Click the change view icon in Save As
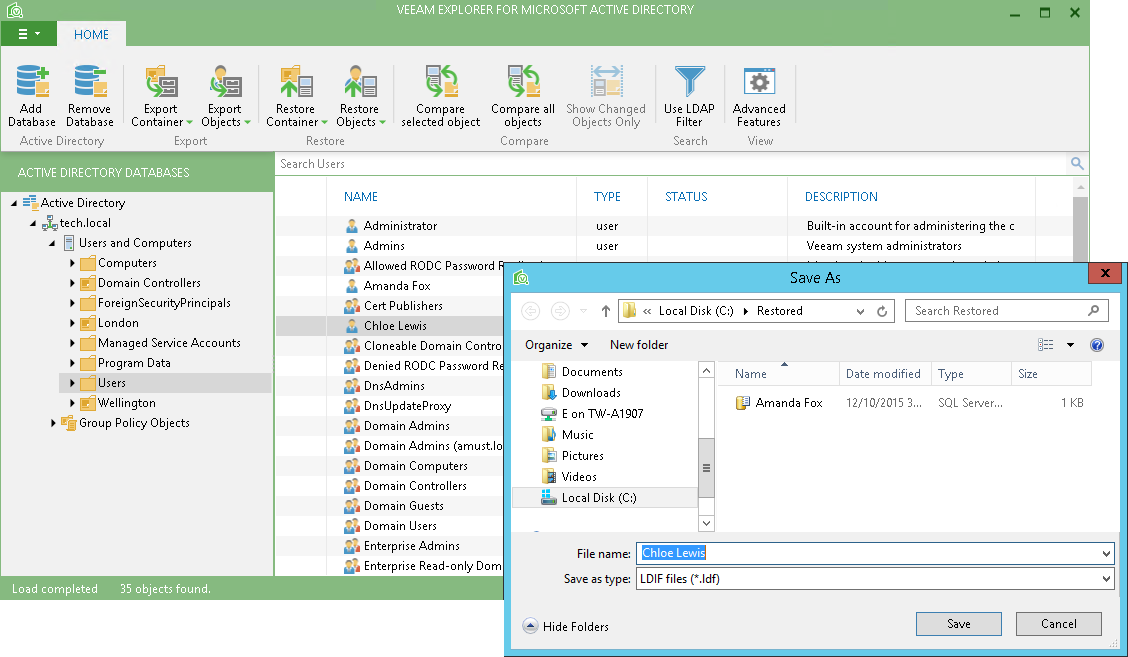Viewport: 1128px width, 657px height. tap(1046, 345)
